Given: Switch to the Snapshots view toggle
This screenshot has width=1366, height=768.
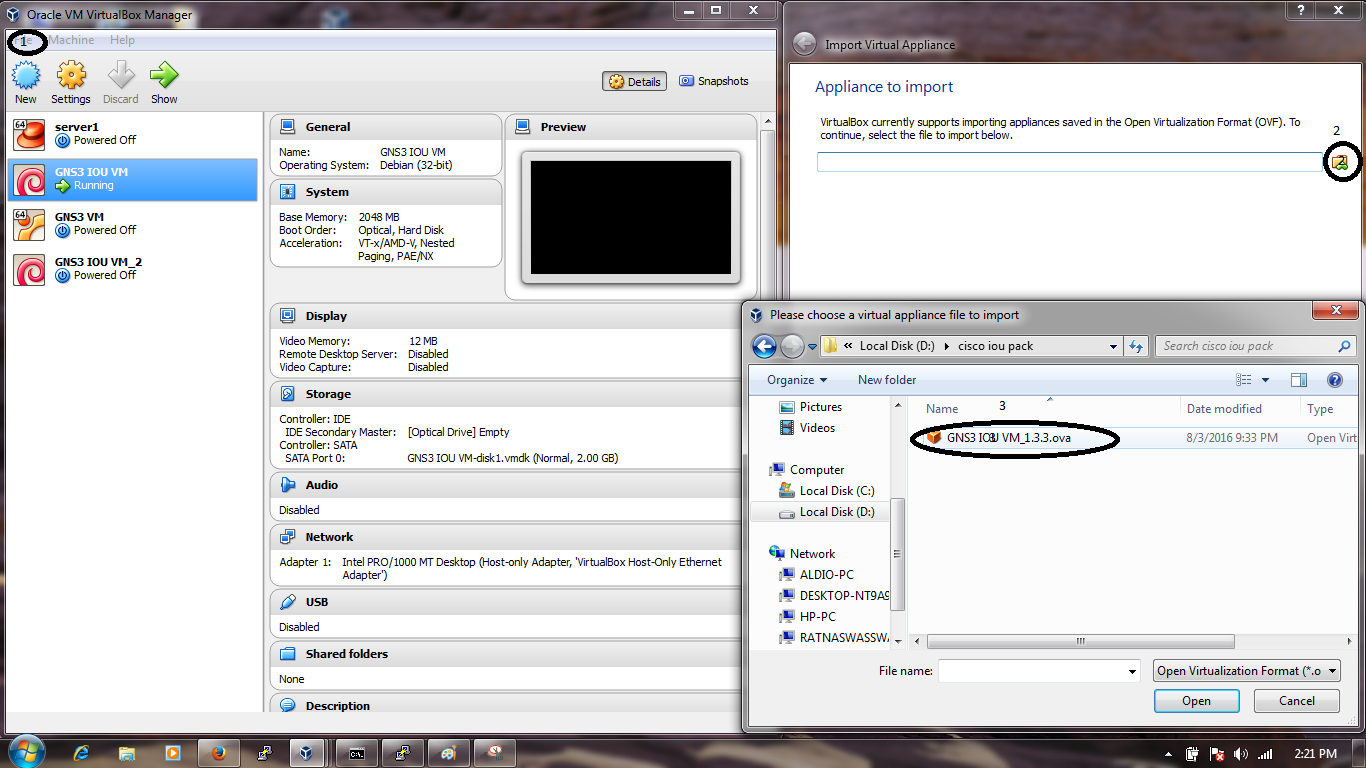Looking at the screenshot, I should pyautogui.click(x=713, y=81).
